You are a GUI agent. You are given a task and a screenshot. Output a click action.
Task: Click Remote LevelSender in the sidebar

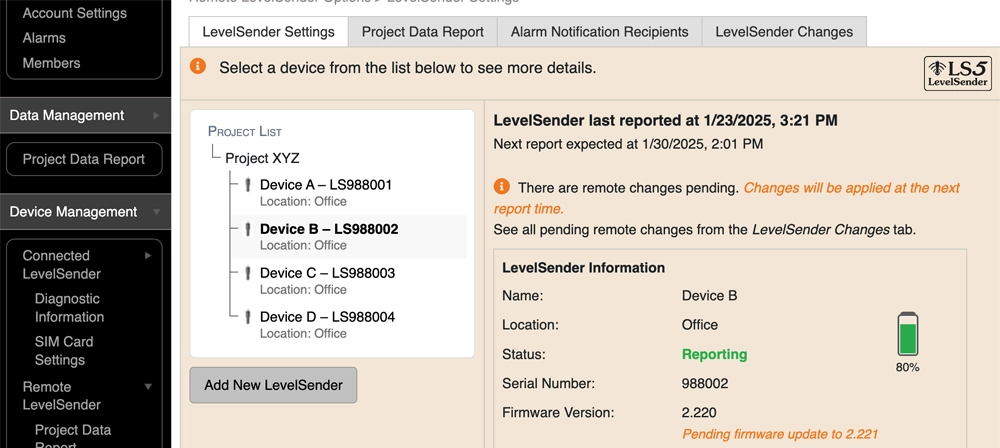click(61, 396)
